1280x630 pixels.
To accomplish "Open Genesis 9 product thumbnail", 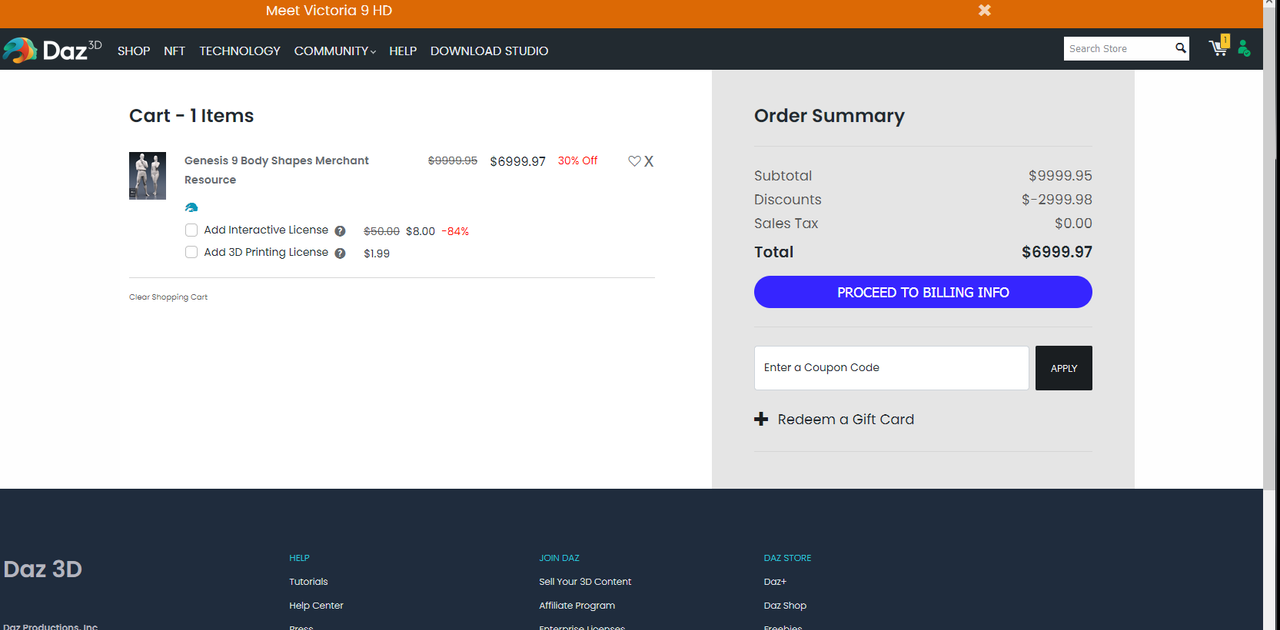I will tap(147, 176).
